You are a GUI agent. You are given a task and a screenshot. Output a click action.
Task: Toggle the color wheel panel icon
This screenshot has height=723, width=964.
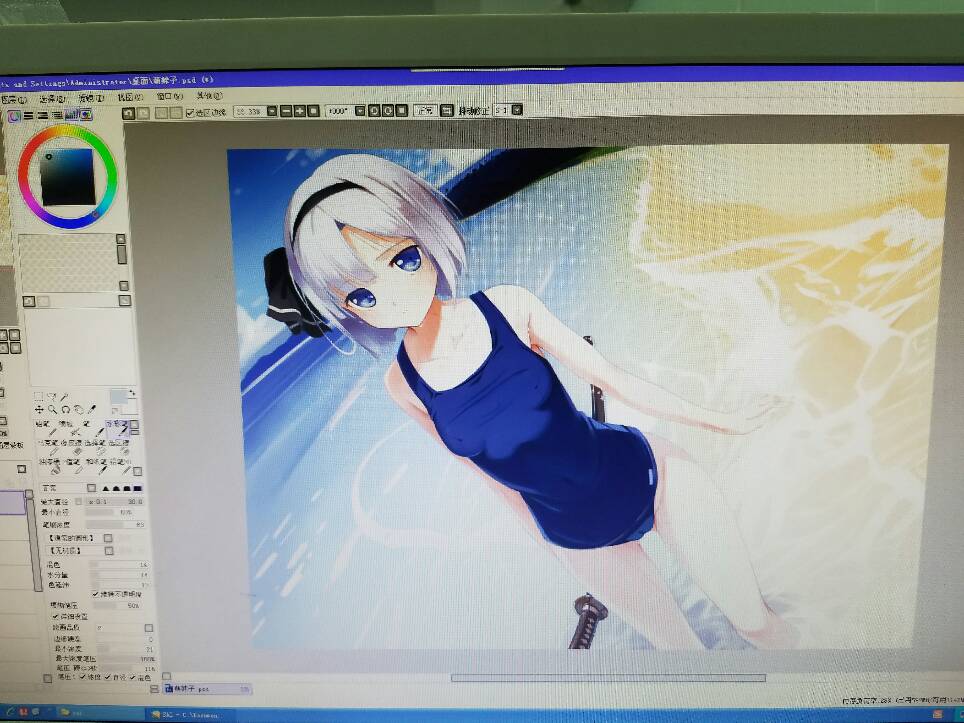point(14,116)
